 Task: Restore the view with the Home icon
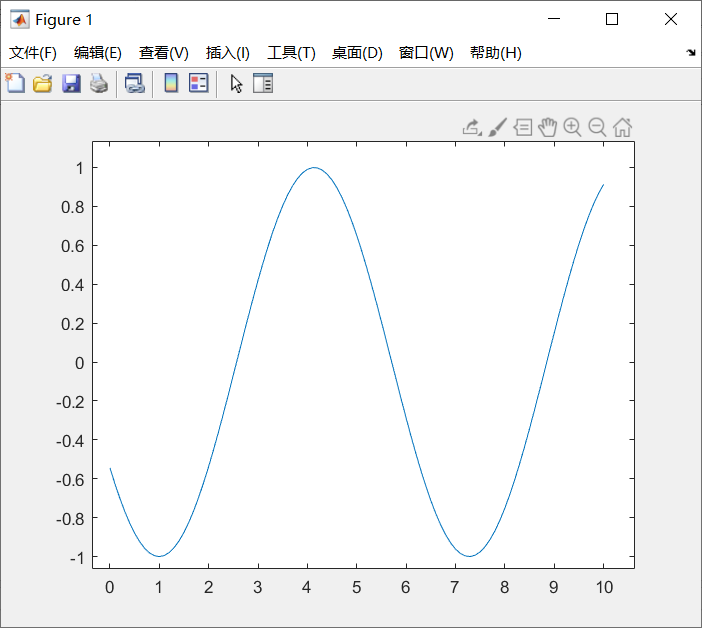[622, 127]
